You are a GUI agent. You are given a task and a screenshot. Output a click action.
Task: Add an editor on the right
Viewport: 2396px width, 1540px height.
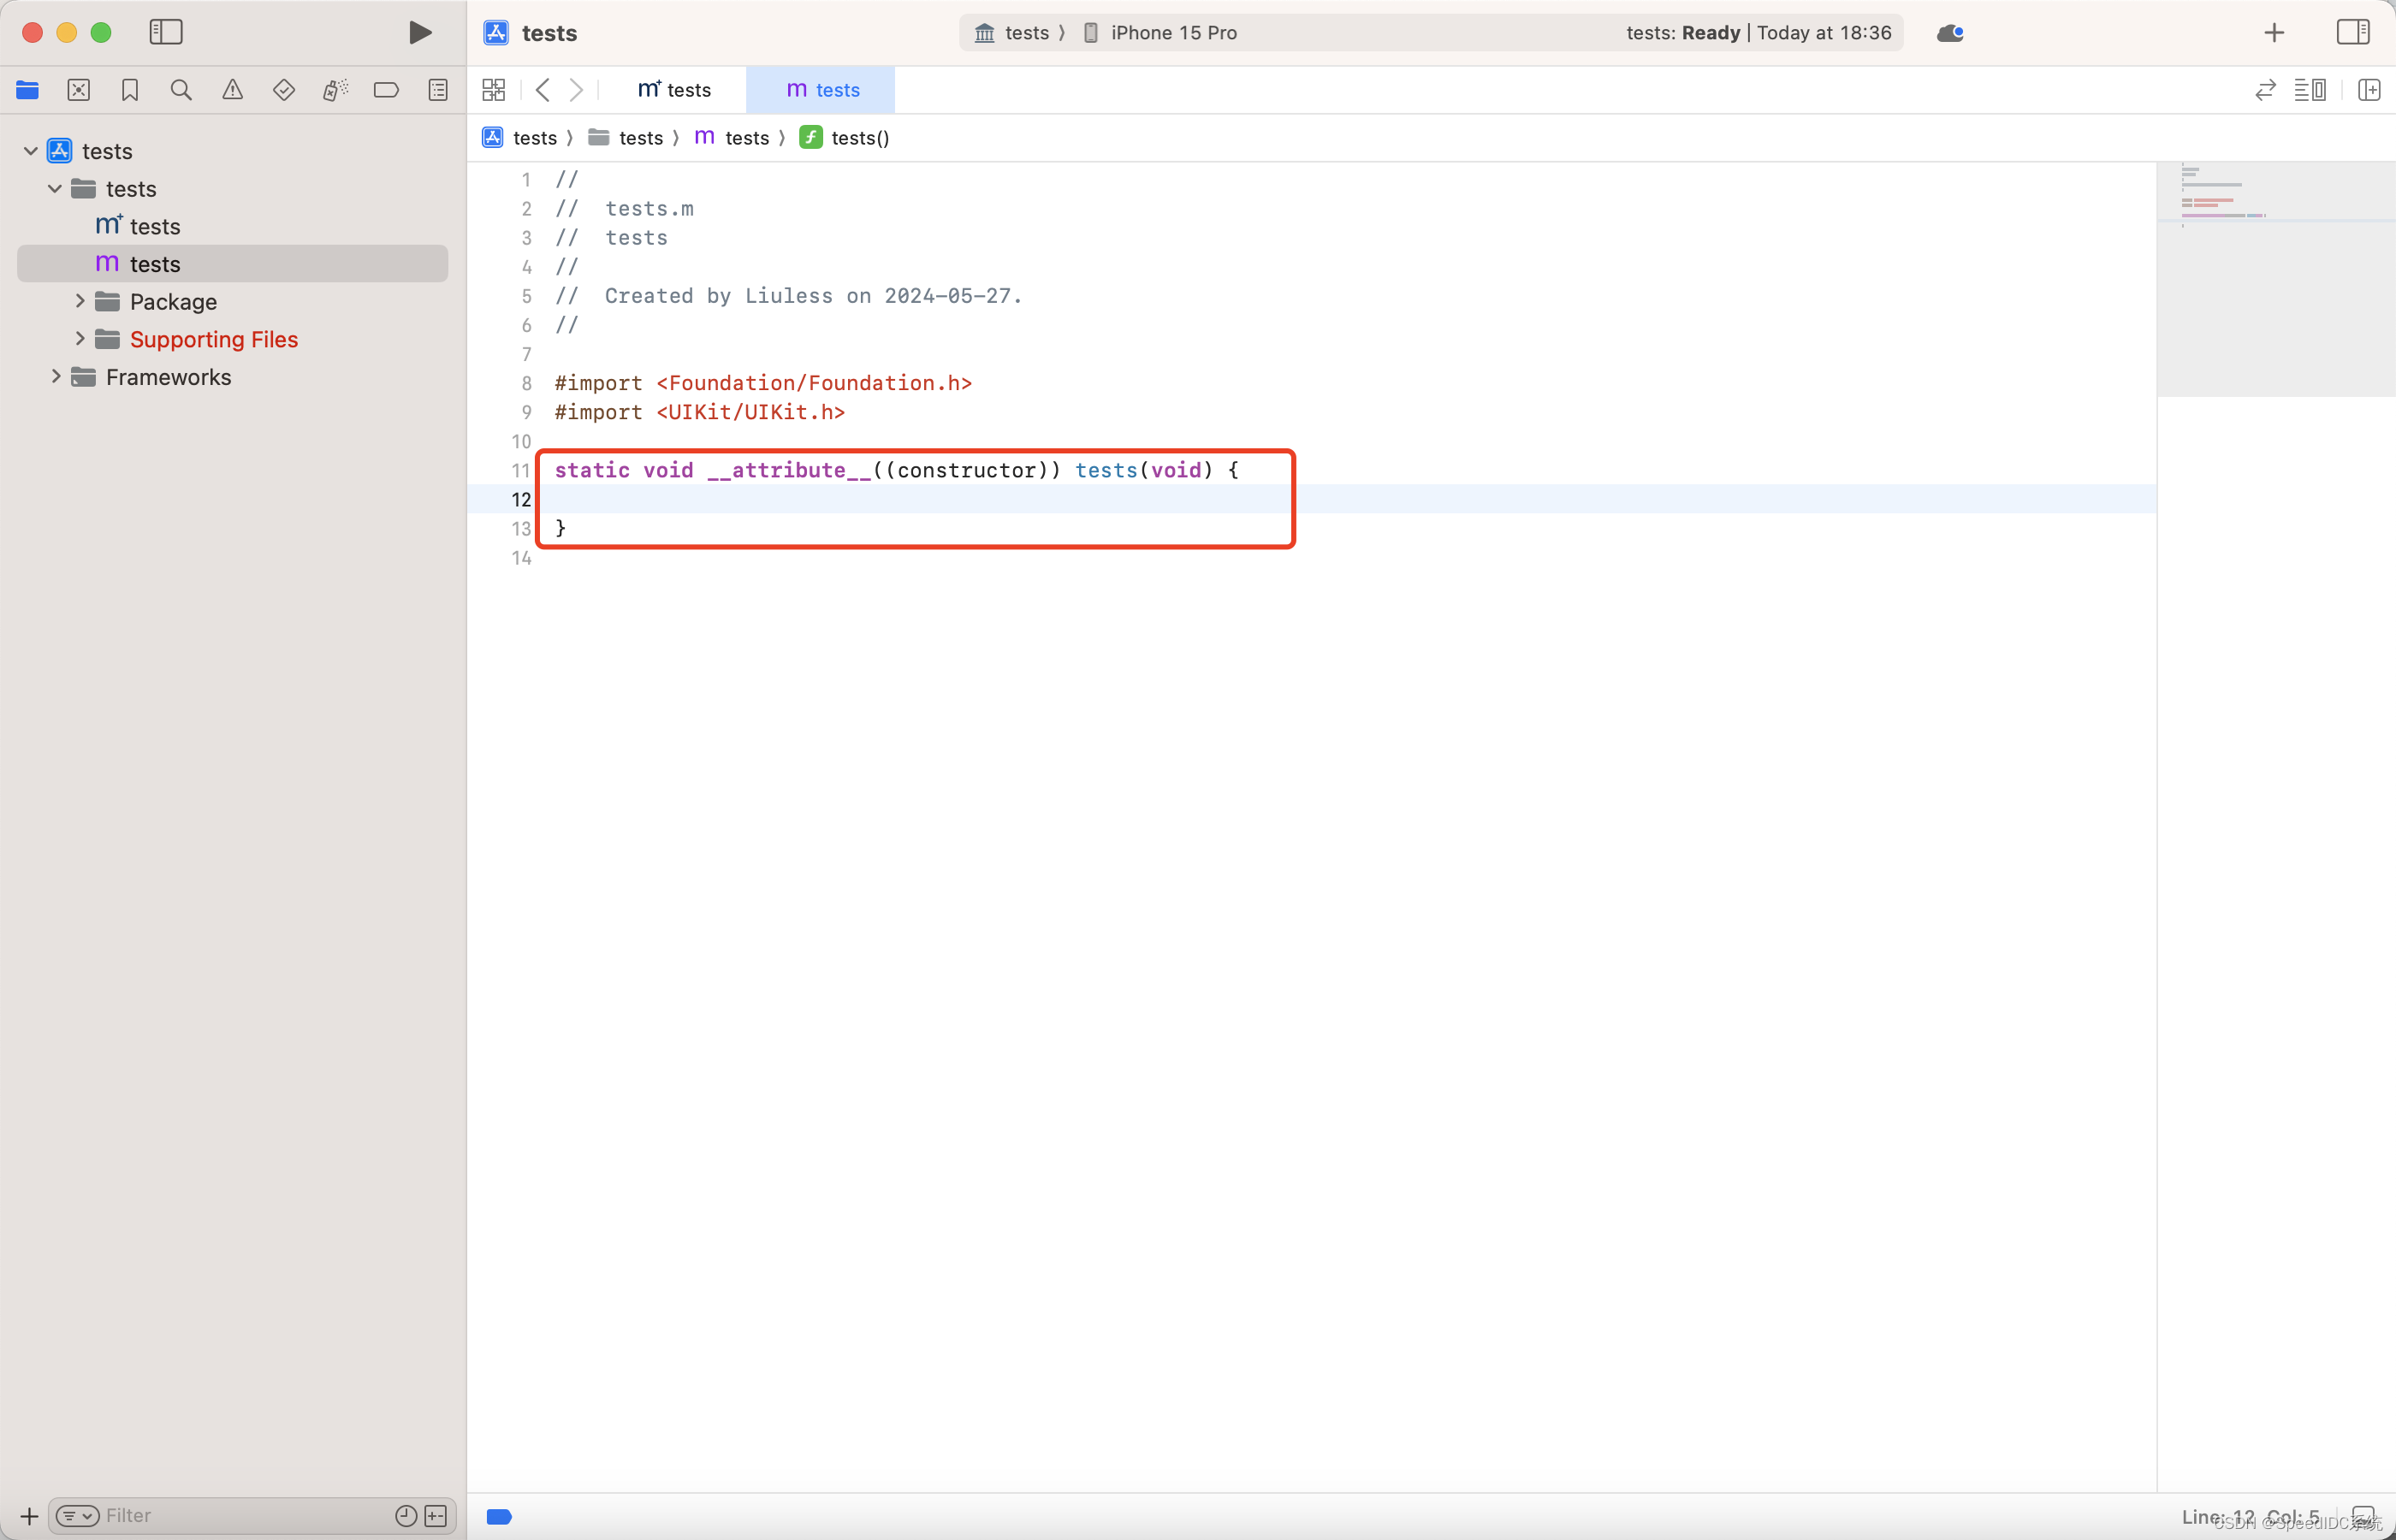pyautogui.click(x=2369, y=90)
